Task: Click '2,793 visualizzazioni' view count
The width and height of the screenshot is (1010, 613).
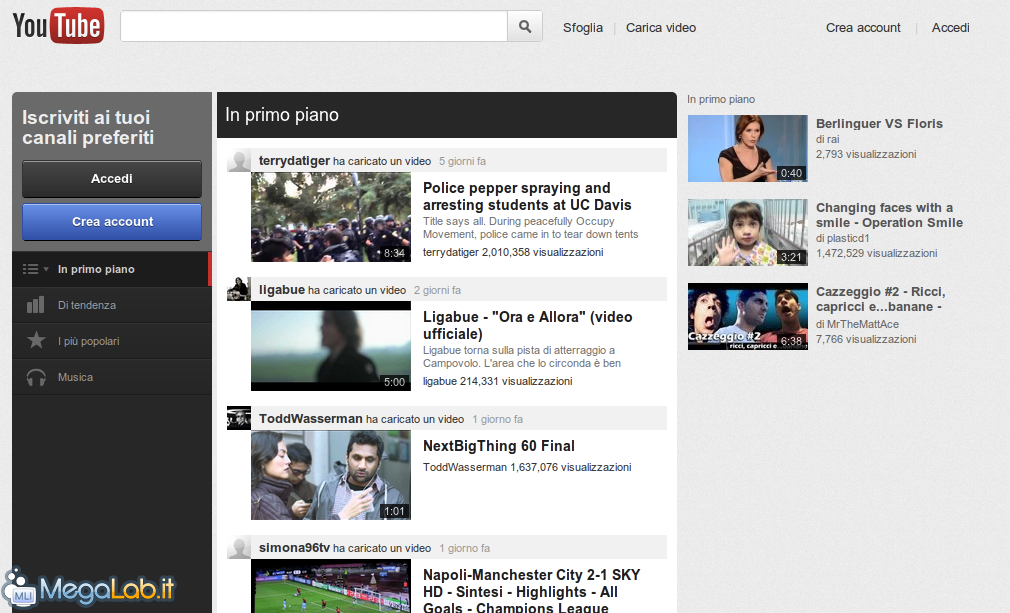Action: click(x=866, y=154)
